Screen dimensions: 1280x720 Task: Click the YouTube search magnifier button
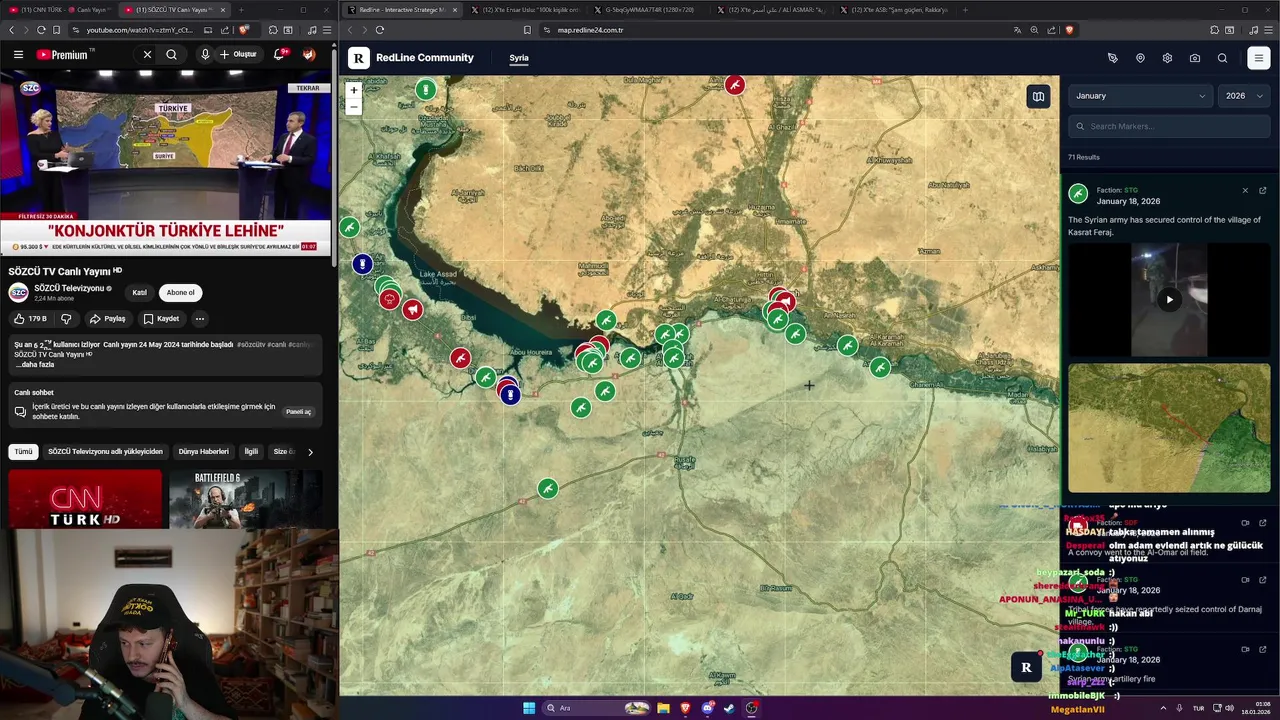(x=171, y=54)
